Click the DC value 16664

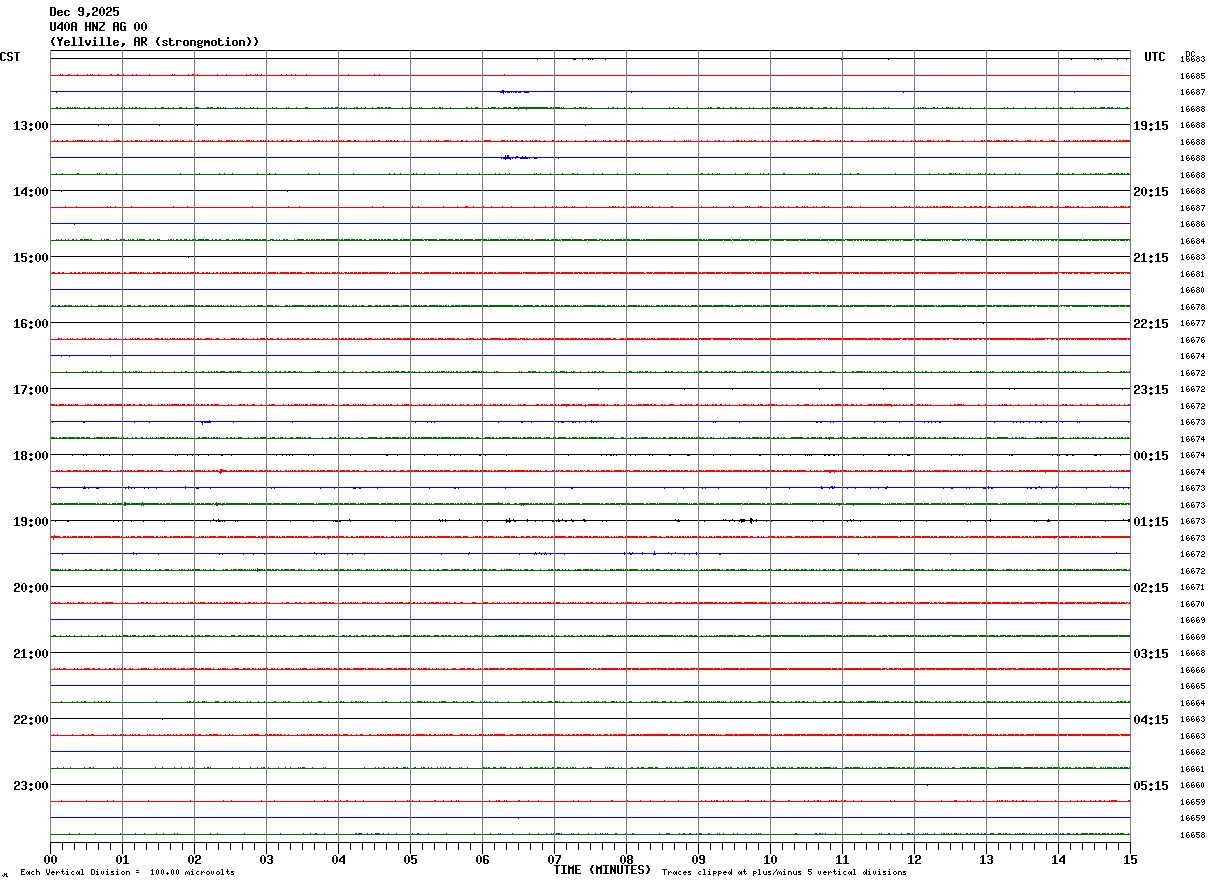[x=1192, y=703]
